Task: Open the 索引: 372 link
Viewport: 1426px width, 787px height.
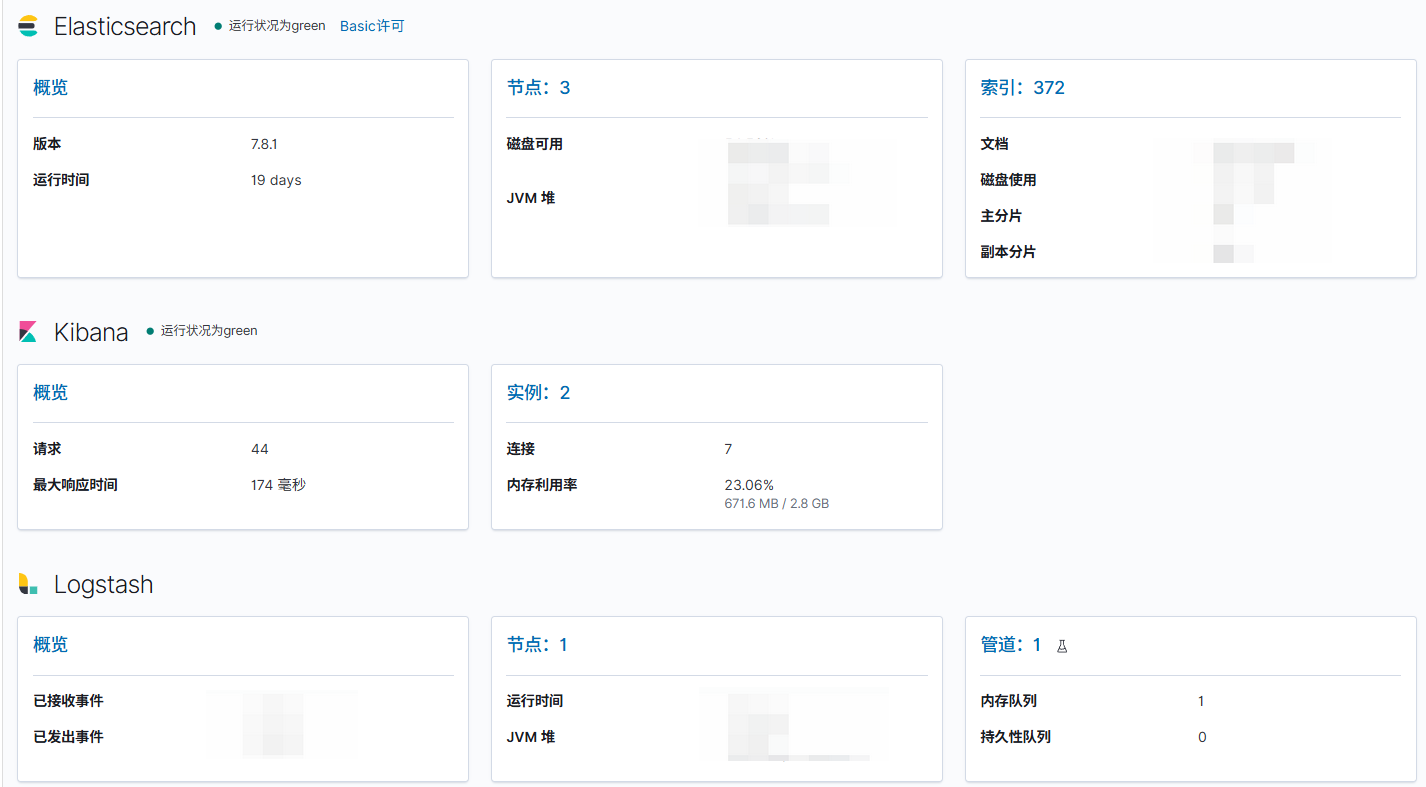Action: [x=1022, y=88]
